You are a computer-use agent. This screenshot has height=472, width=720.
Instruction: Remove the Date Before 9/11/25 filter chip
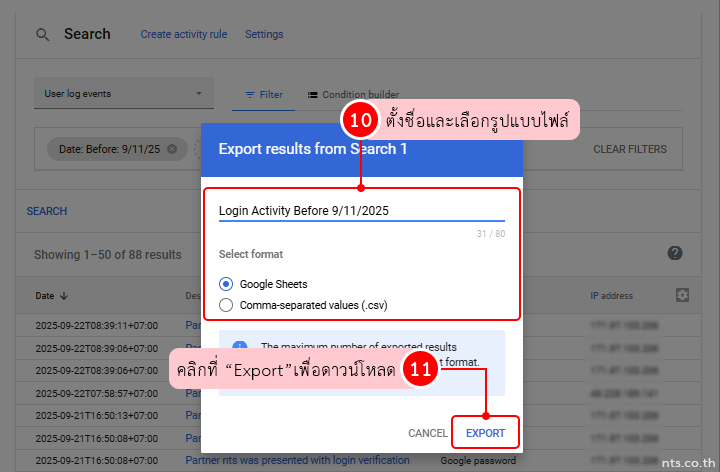click(x=172, y=149)
